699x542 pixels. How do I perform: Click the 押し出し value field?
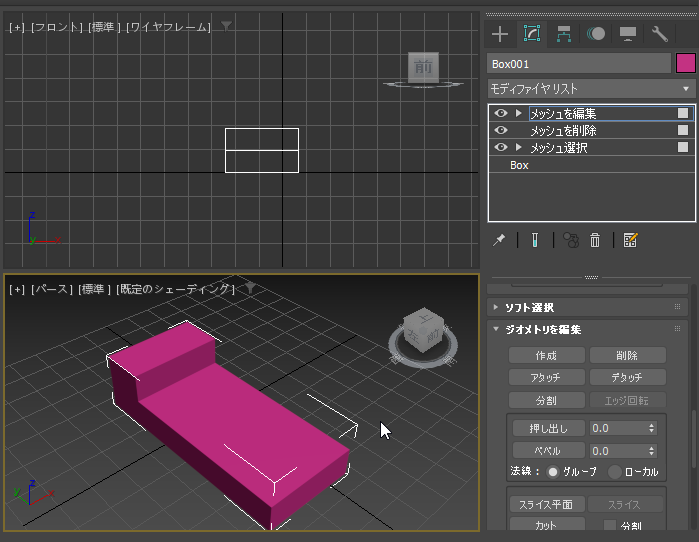(617, 428)
